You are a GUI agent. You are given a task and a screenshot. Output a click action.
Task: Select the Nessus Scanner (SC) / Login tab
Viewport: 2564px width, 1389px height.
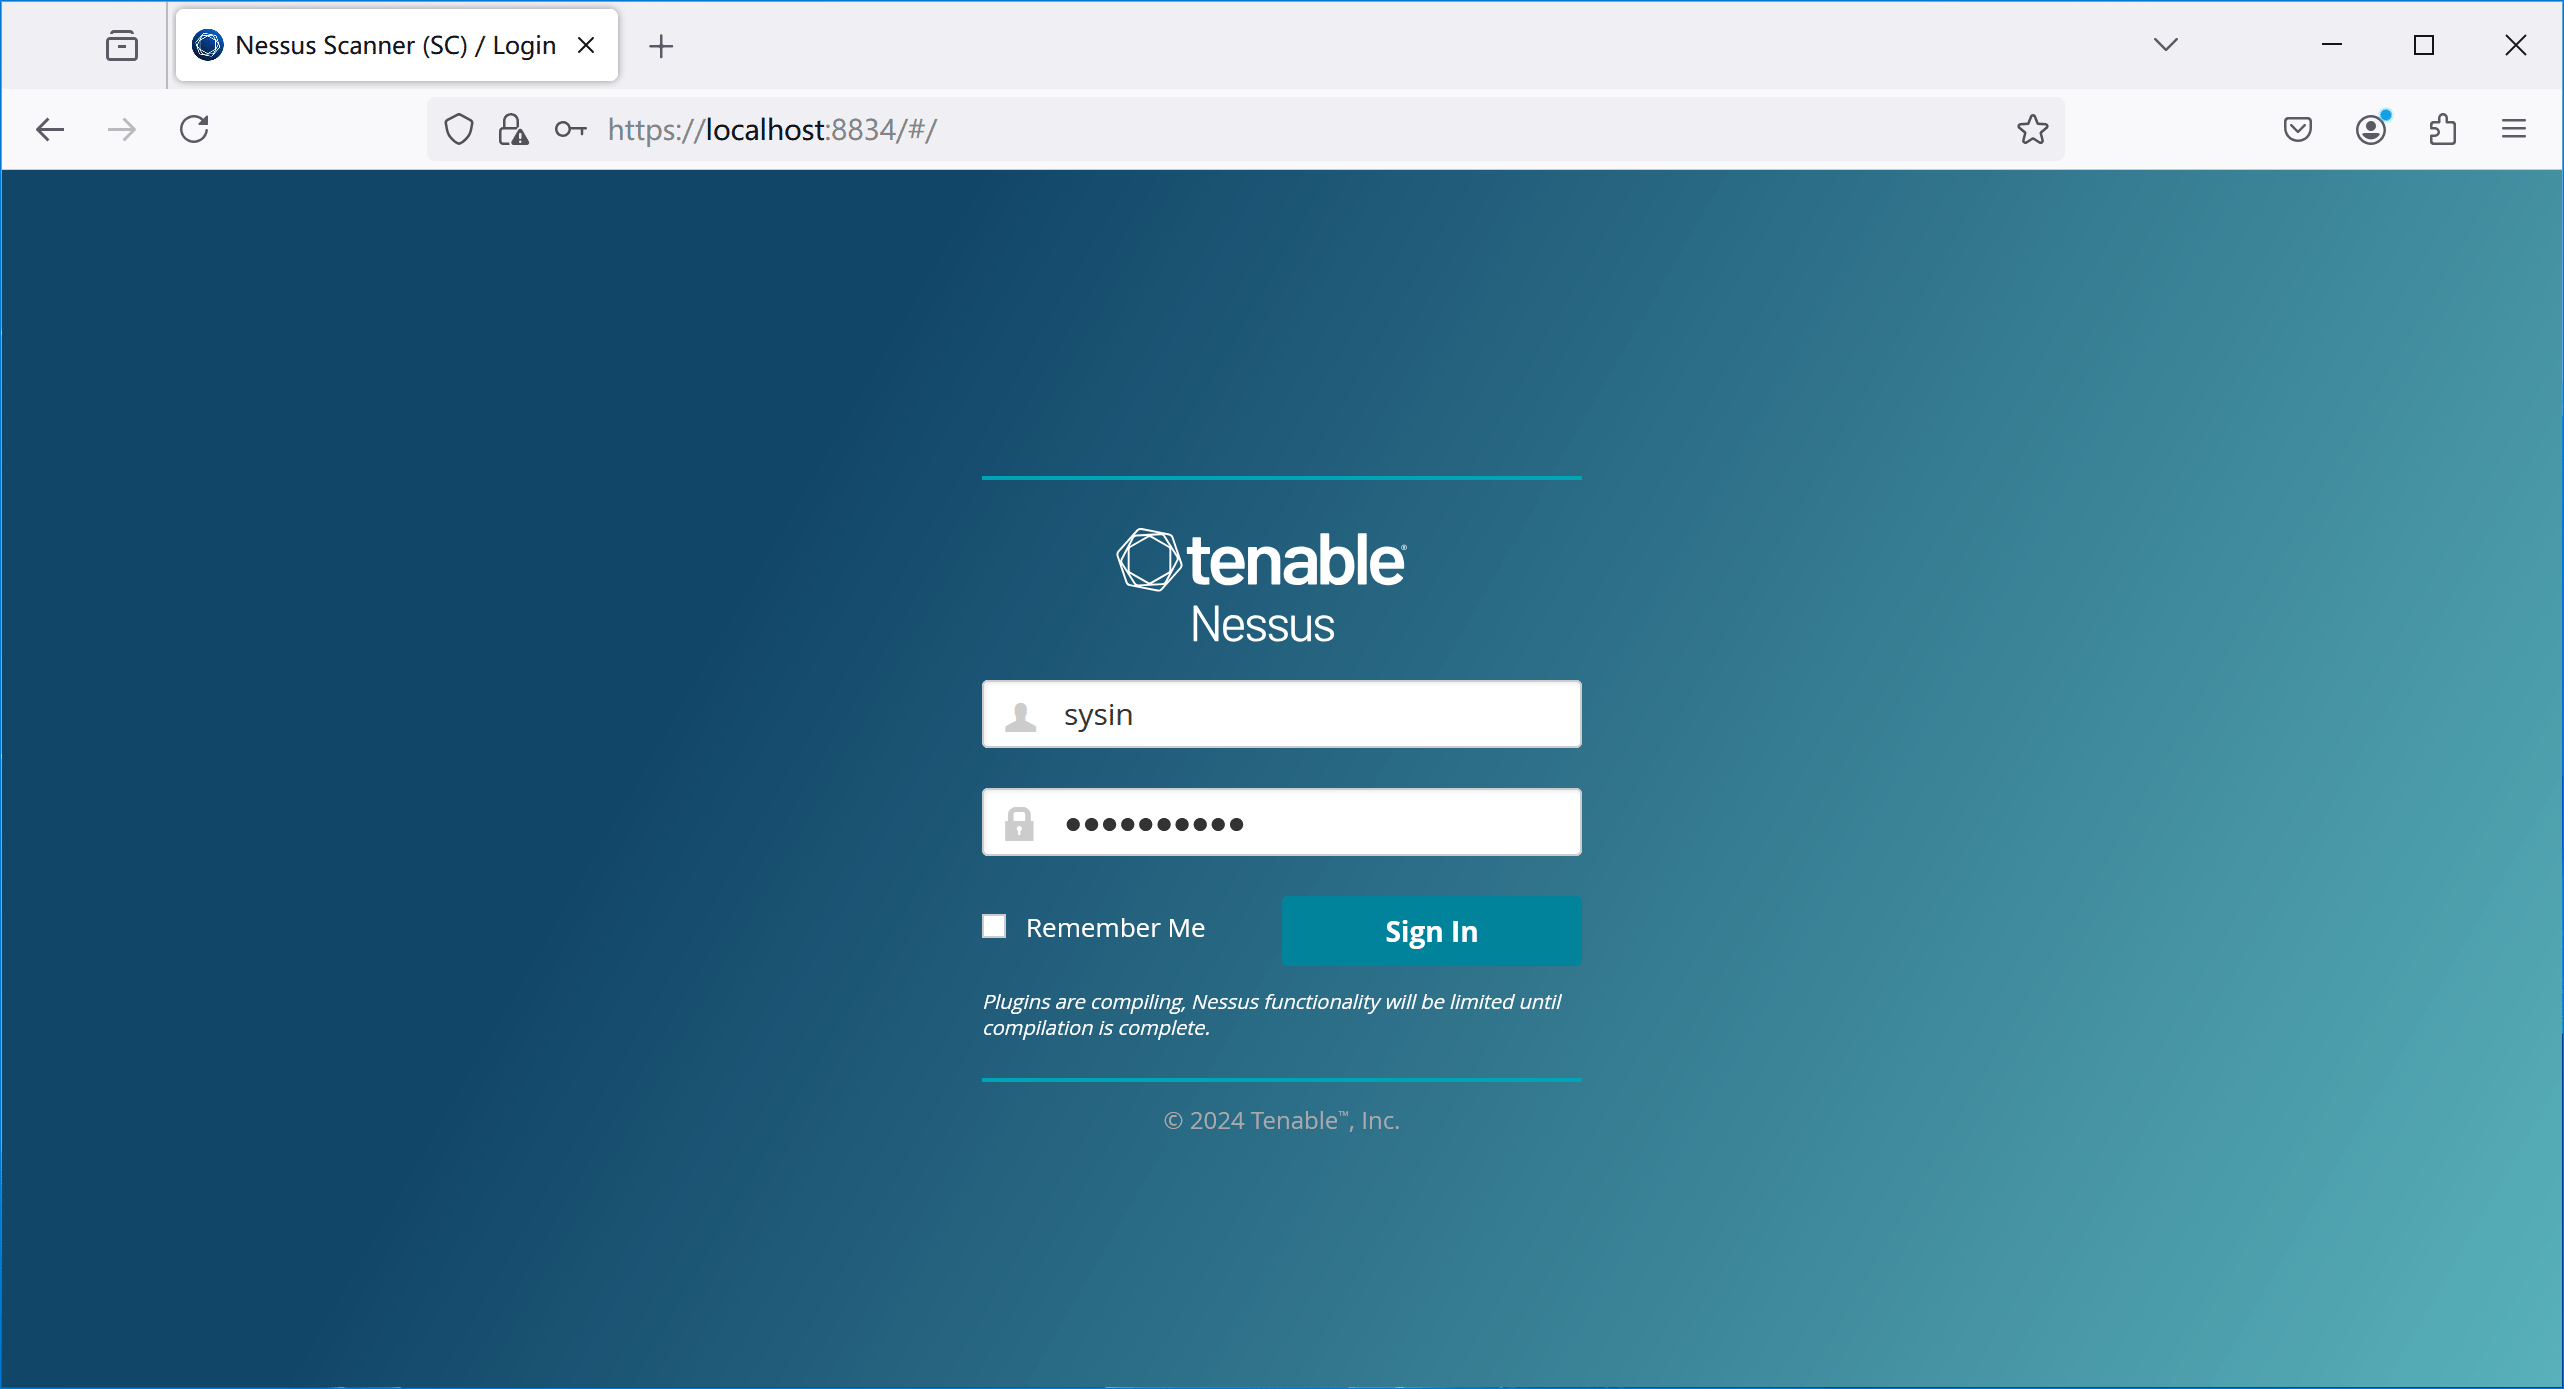380,44
